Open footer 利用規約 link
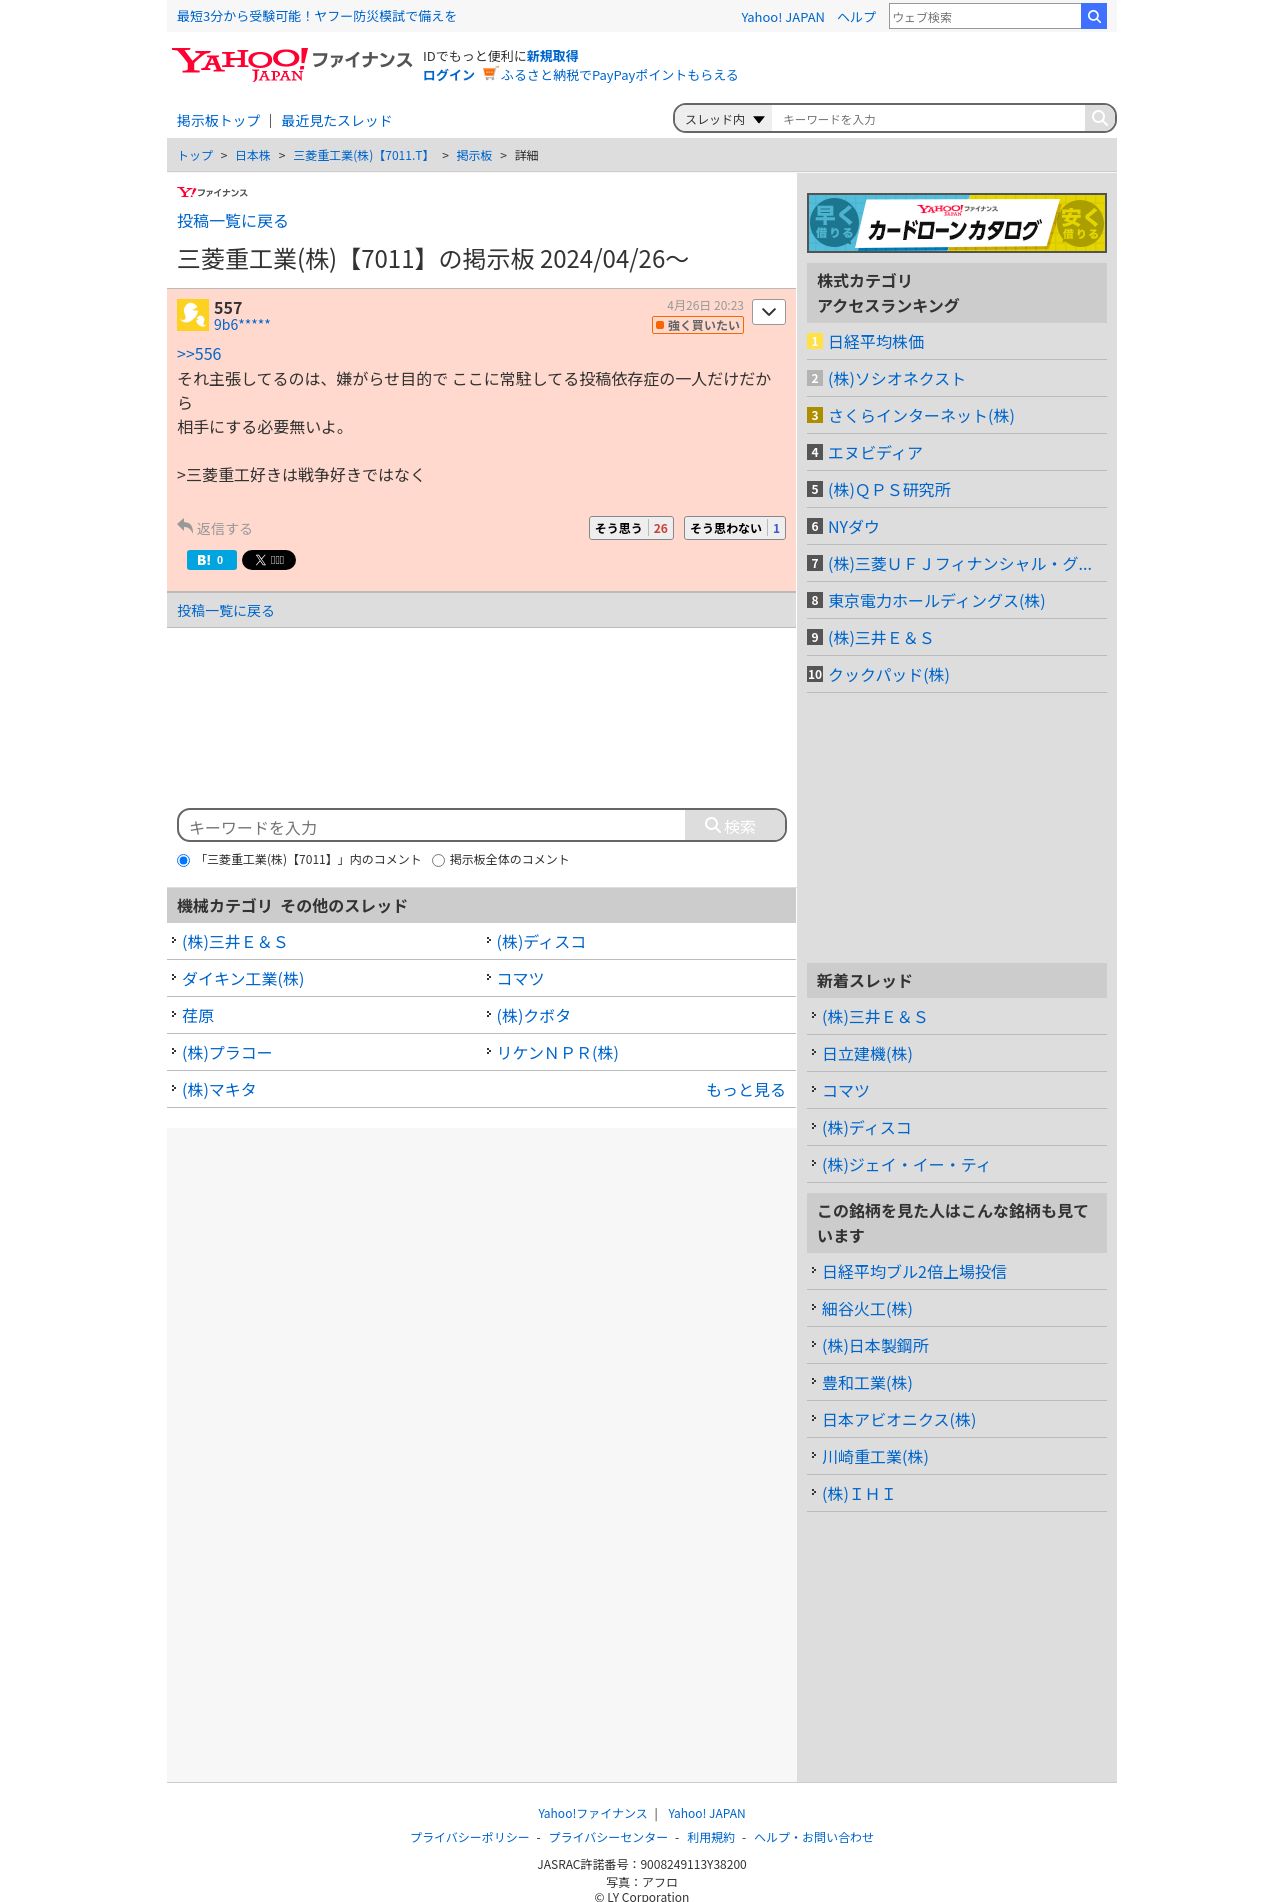The width and height of the screenshot is (1284, 1902). 711,1837
